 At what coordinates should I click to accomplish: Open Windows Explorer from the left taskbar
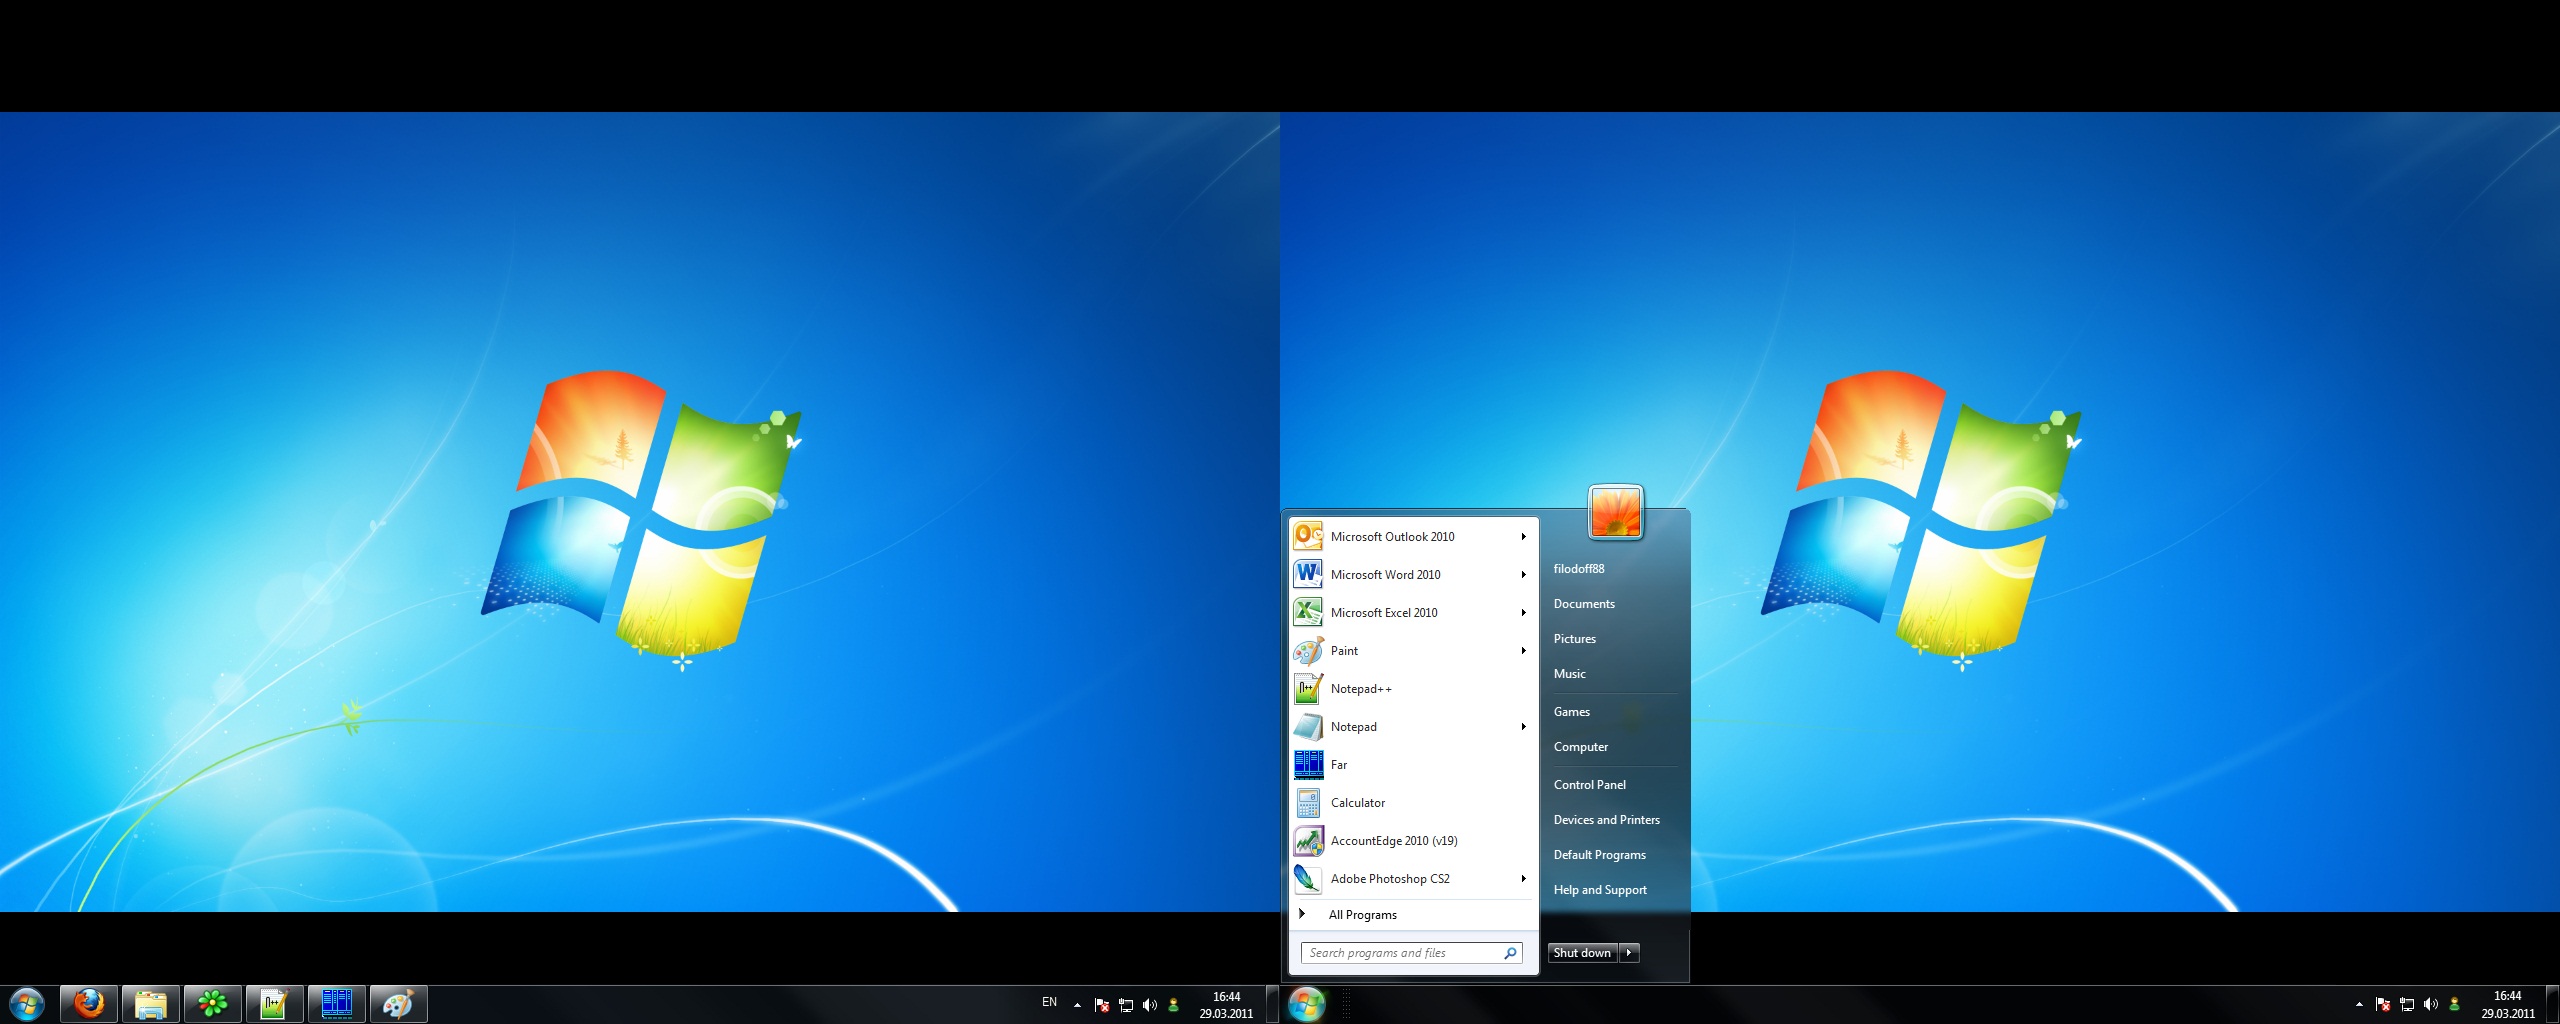(x=151, y=1004)
